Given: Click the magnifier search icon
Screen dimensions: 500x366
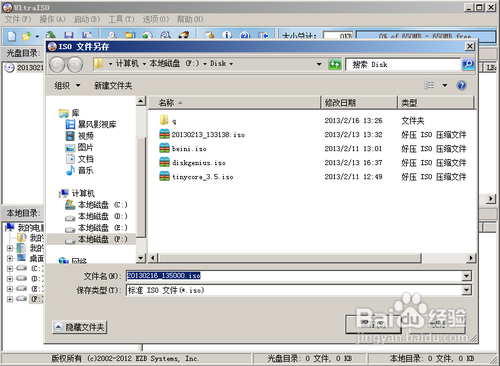Looking at the screenshot, I should click(x=468, y=64).
